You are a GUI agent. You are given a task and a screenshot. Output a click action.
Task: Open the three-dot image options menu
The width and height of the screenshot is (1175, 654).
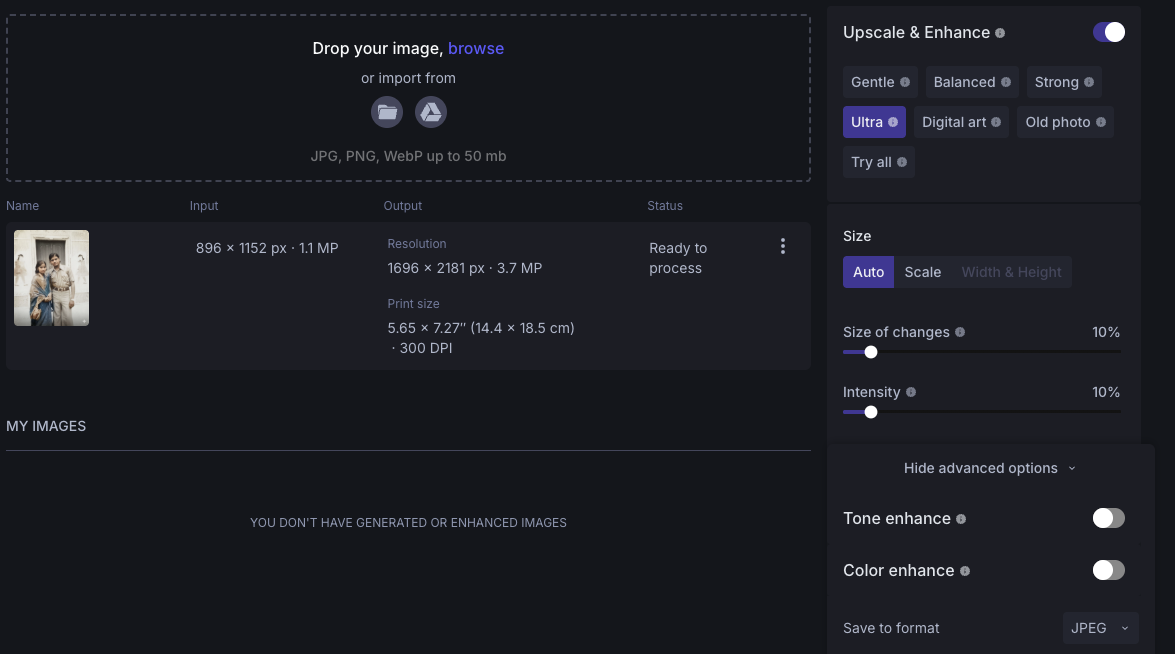coord(782,246)
